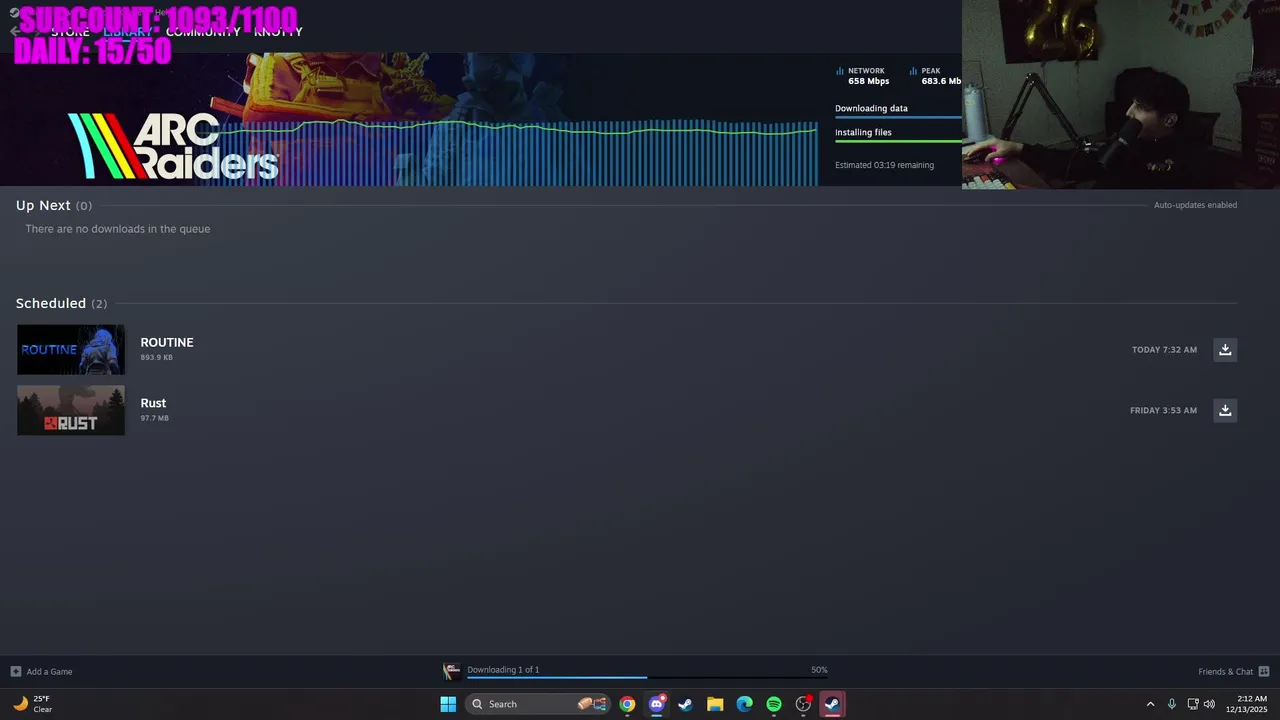The image size is (1280, 720).
Task: Click the Friends & Chat icon
Action: (x=1264, y=671)
